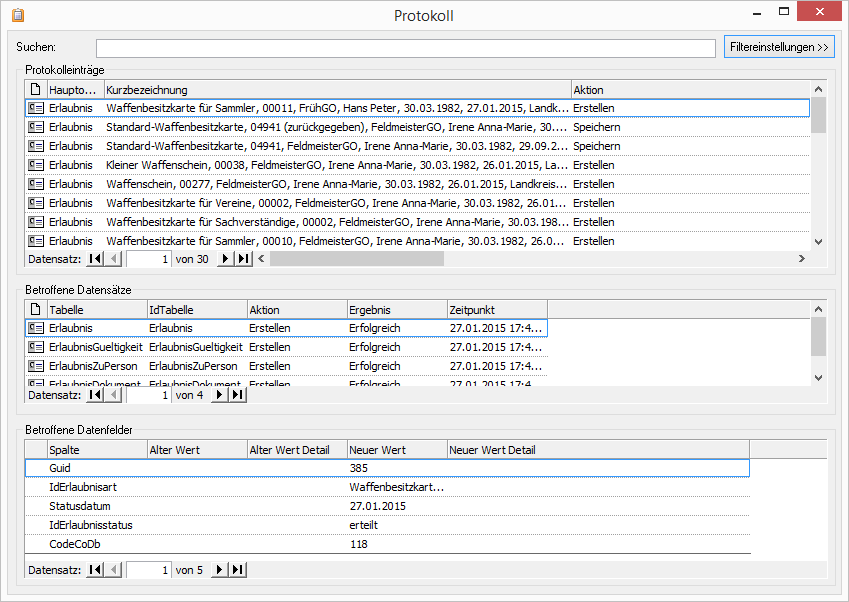
Task: Go to first record in Betroffene Datenfelder navigator
Action: [95, 570]
